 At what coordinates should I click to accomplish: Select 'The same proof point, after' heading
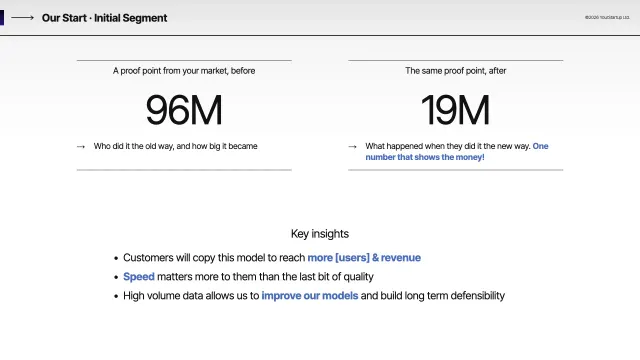click(x=456, y=71)
